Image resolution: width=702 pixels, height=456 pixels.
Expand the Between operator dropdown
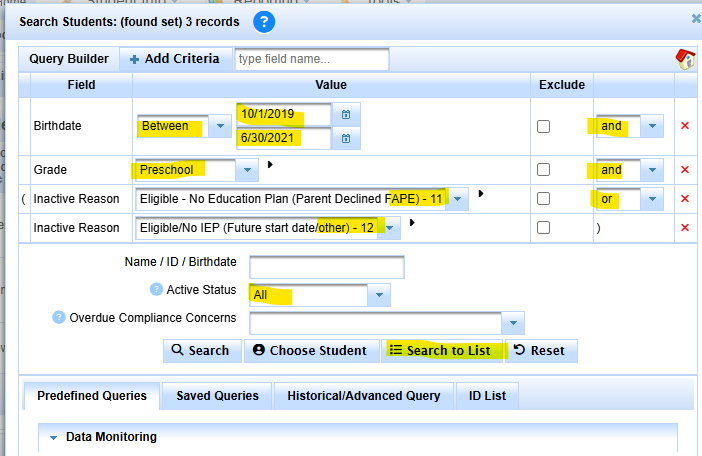[x=220, y=127]
